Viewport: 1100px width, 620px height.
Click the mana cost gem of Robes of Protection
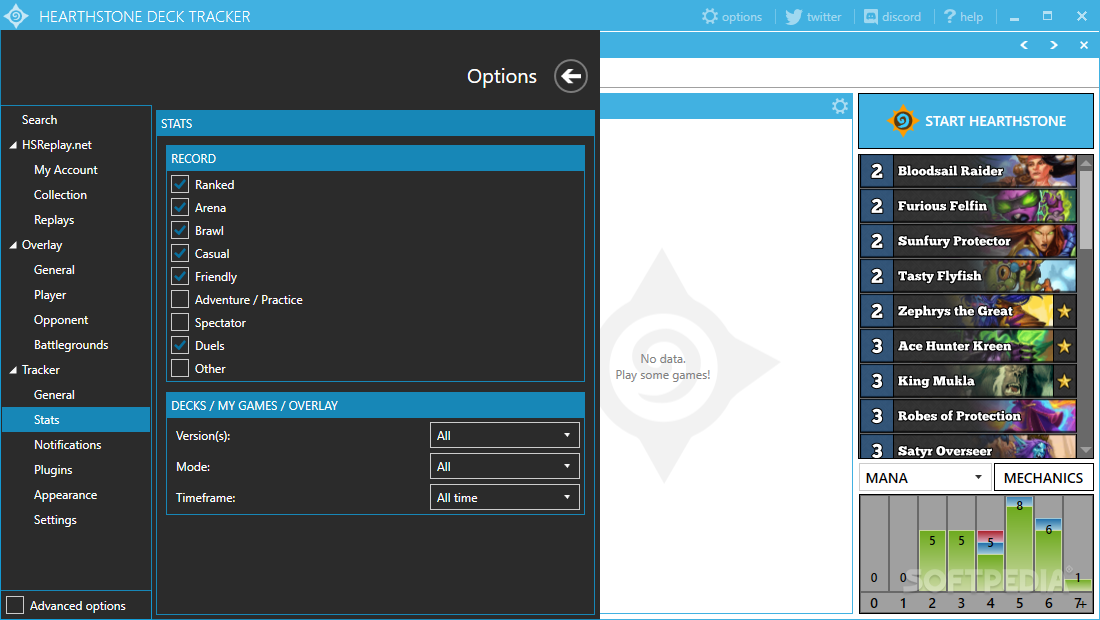pos(877,416)
